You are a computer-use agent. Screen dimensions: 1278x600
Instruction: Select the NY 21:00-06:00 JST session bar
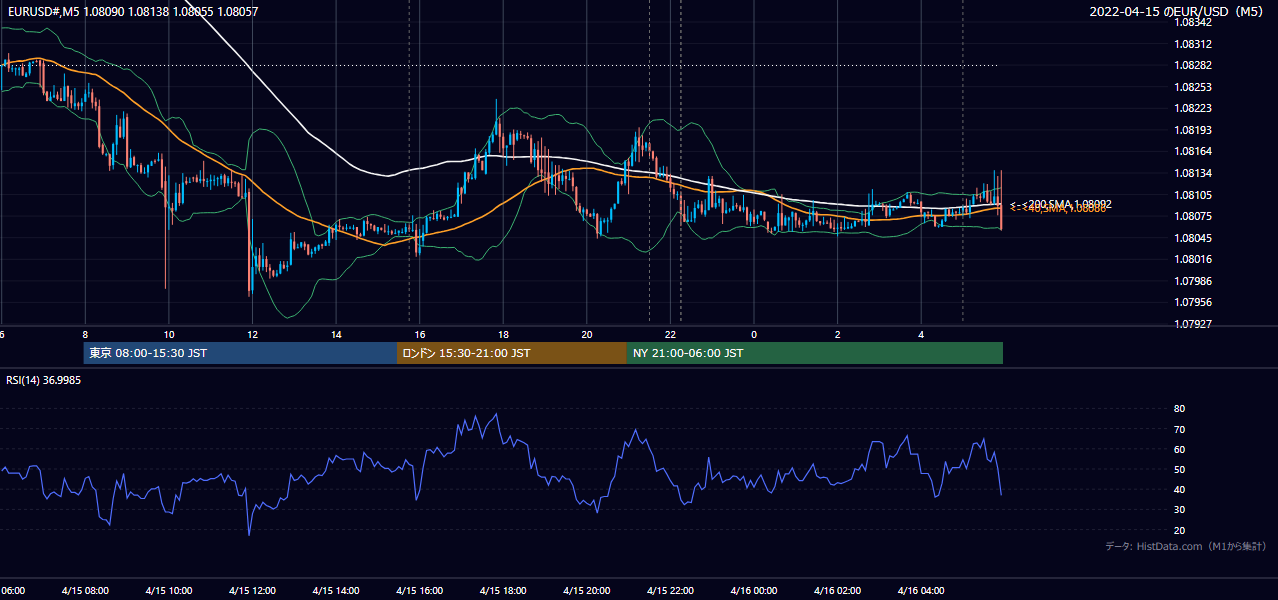coord(815,353)
